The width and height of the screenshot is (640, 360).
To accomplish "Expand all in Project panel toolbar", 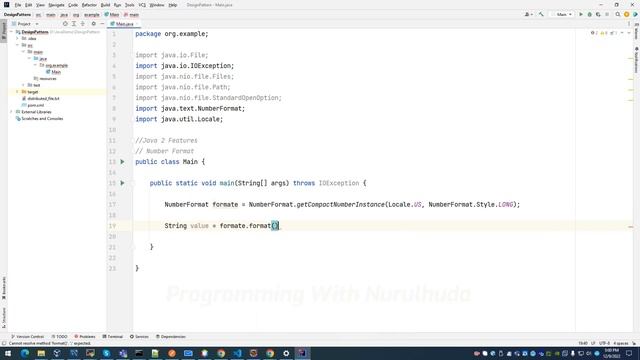I will 74,24.
